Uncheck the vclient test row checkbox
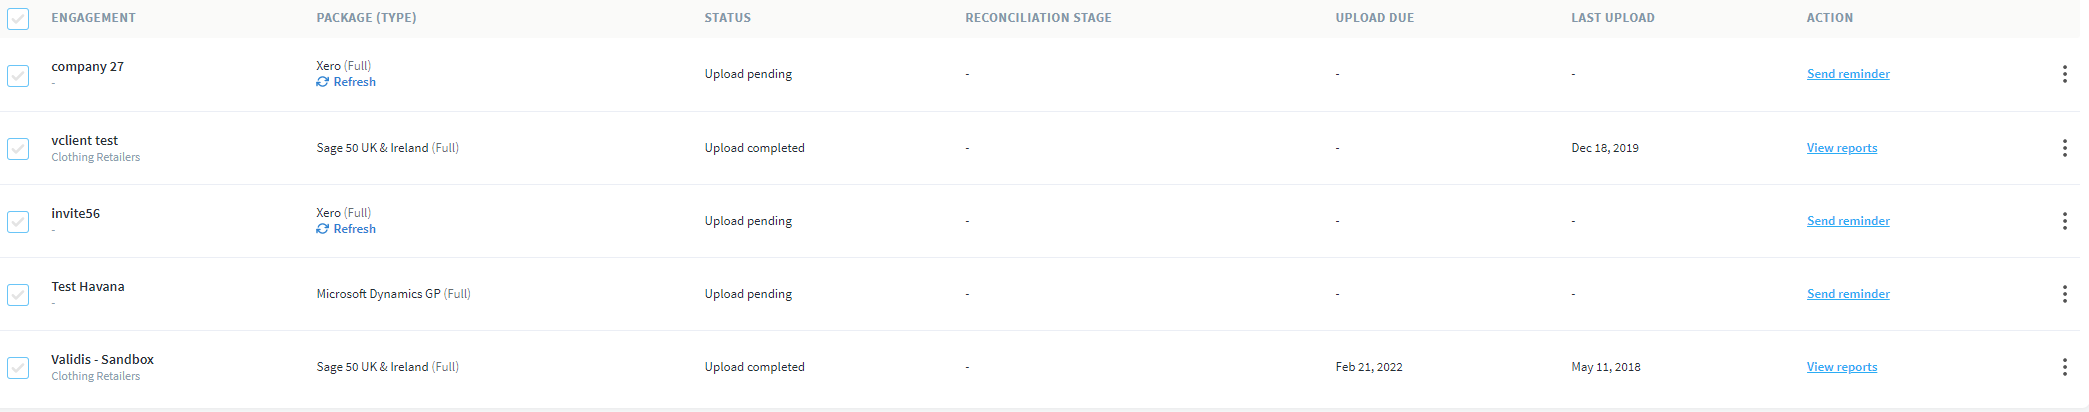 18,149
